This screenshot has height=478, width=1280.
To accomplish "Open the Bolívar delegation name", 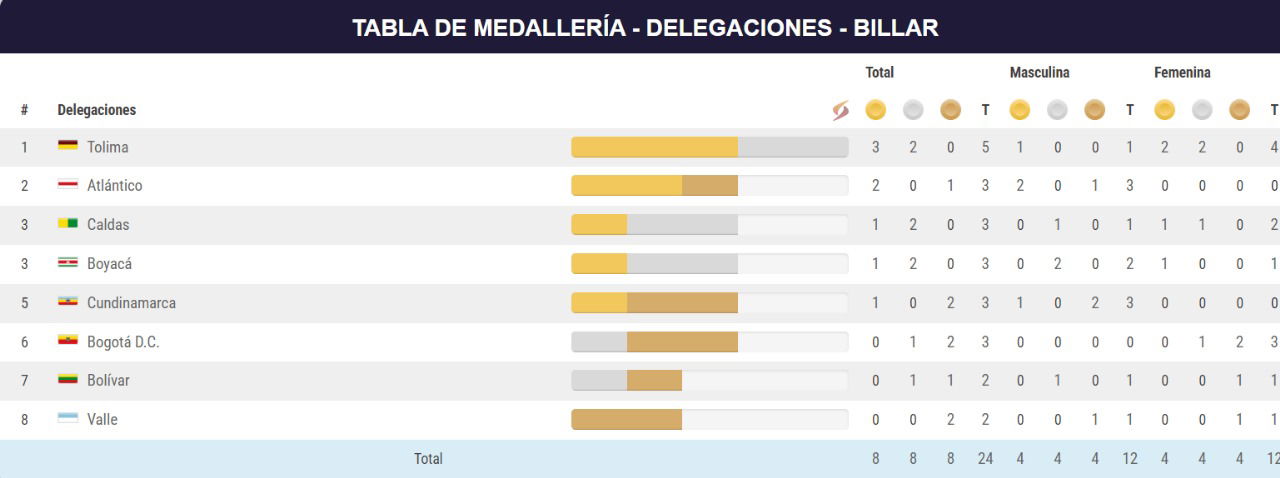I will point(108,380).
